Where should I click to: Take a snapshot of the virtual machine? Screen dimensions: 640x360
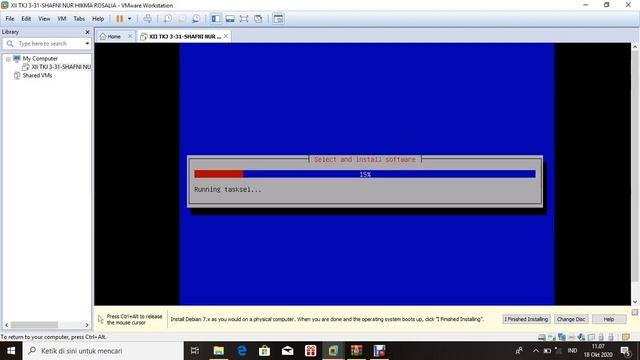click(168, 19)
